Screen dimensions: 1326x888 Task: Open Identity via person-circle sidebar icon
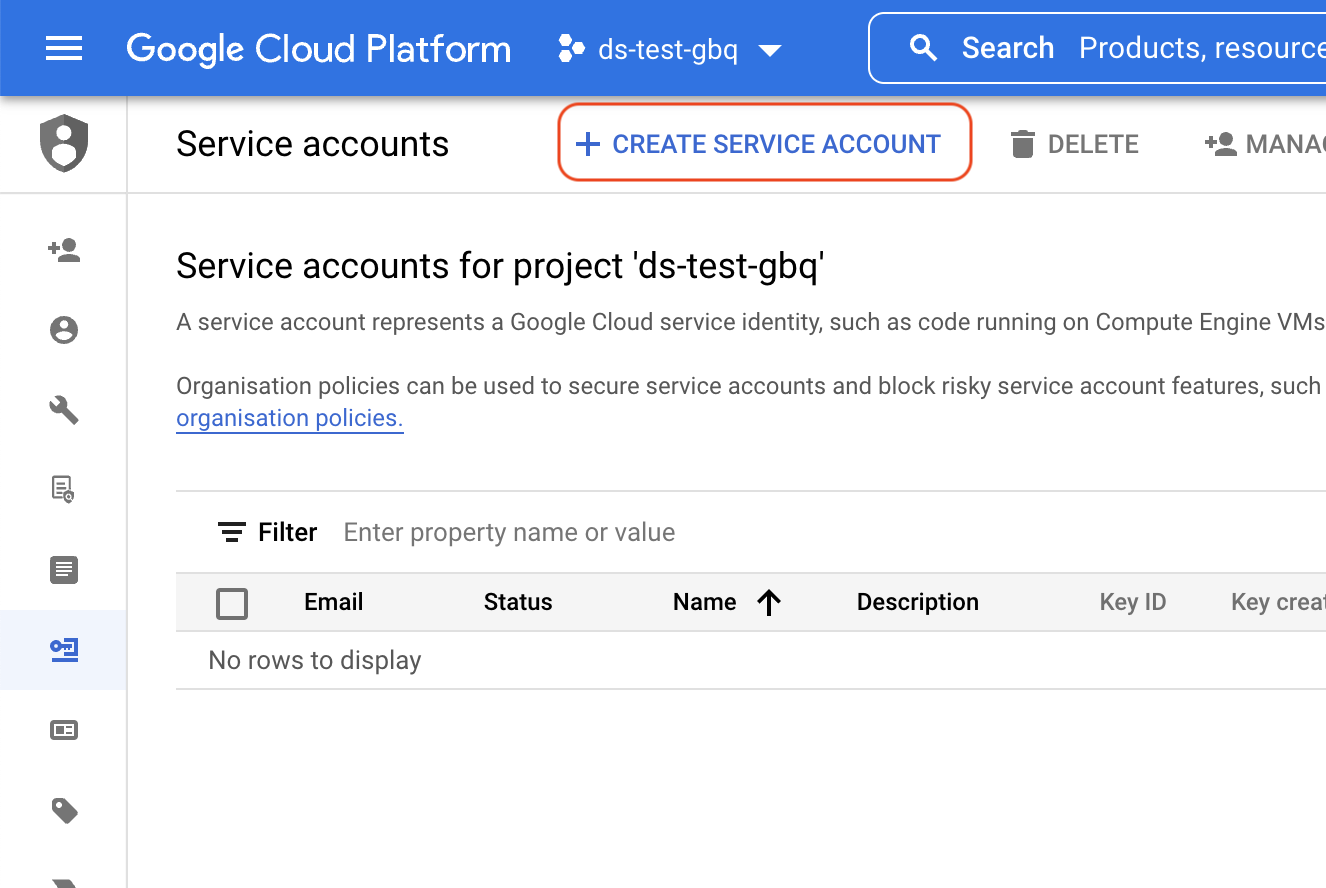[x=64, y=330]
